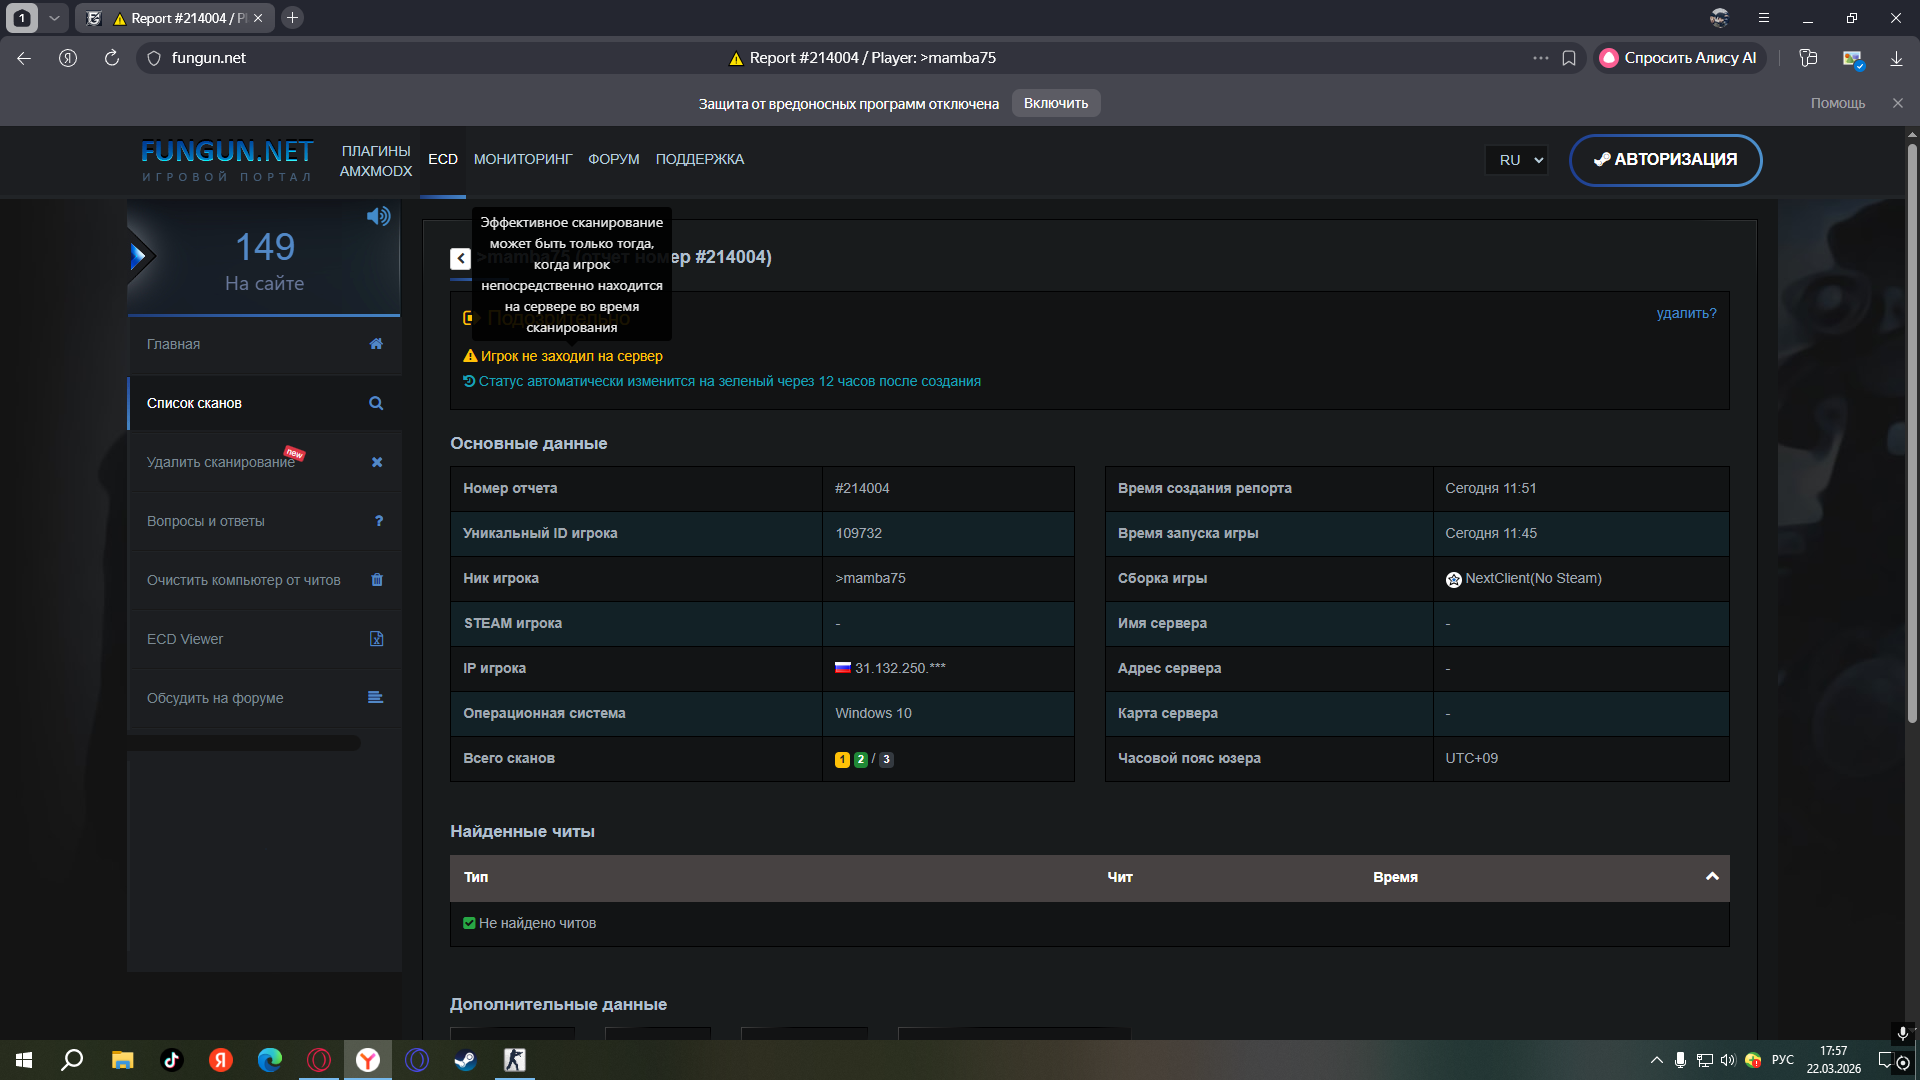Click the page vertical scrollbar

coord(1912,430)
